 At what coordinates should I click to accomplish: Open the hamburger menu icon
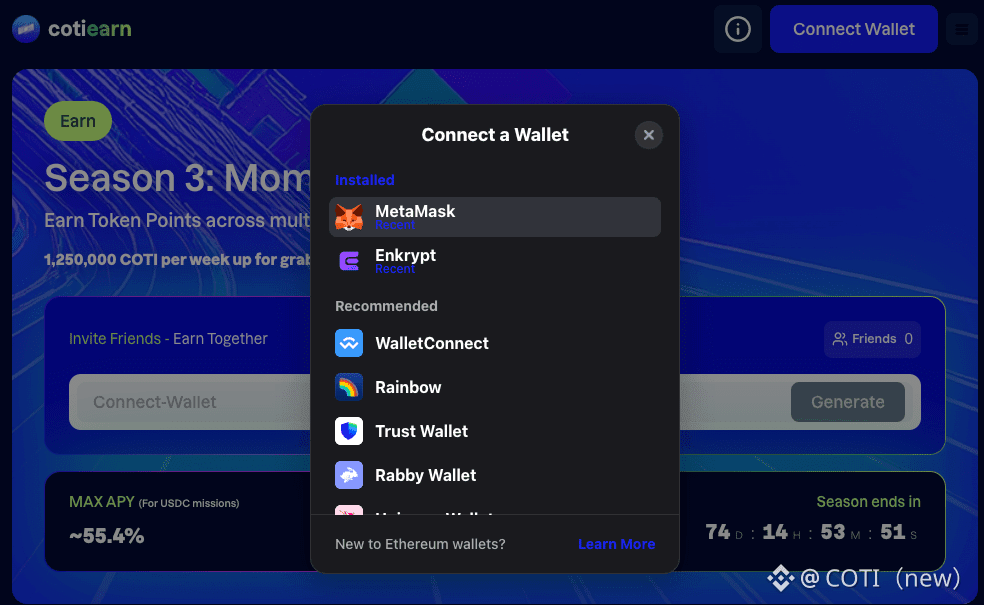pos(961,29)
